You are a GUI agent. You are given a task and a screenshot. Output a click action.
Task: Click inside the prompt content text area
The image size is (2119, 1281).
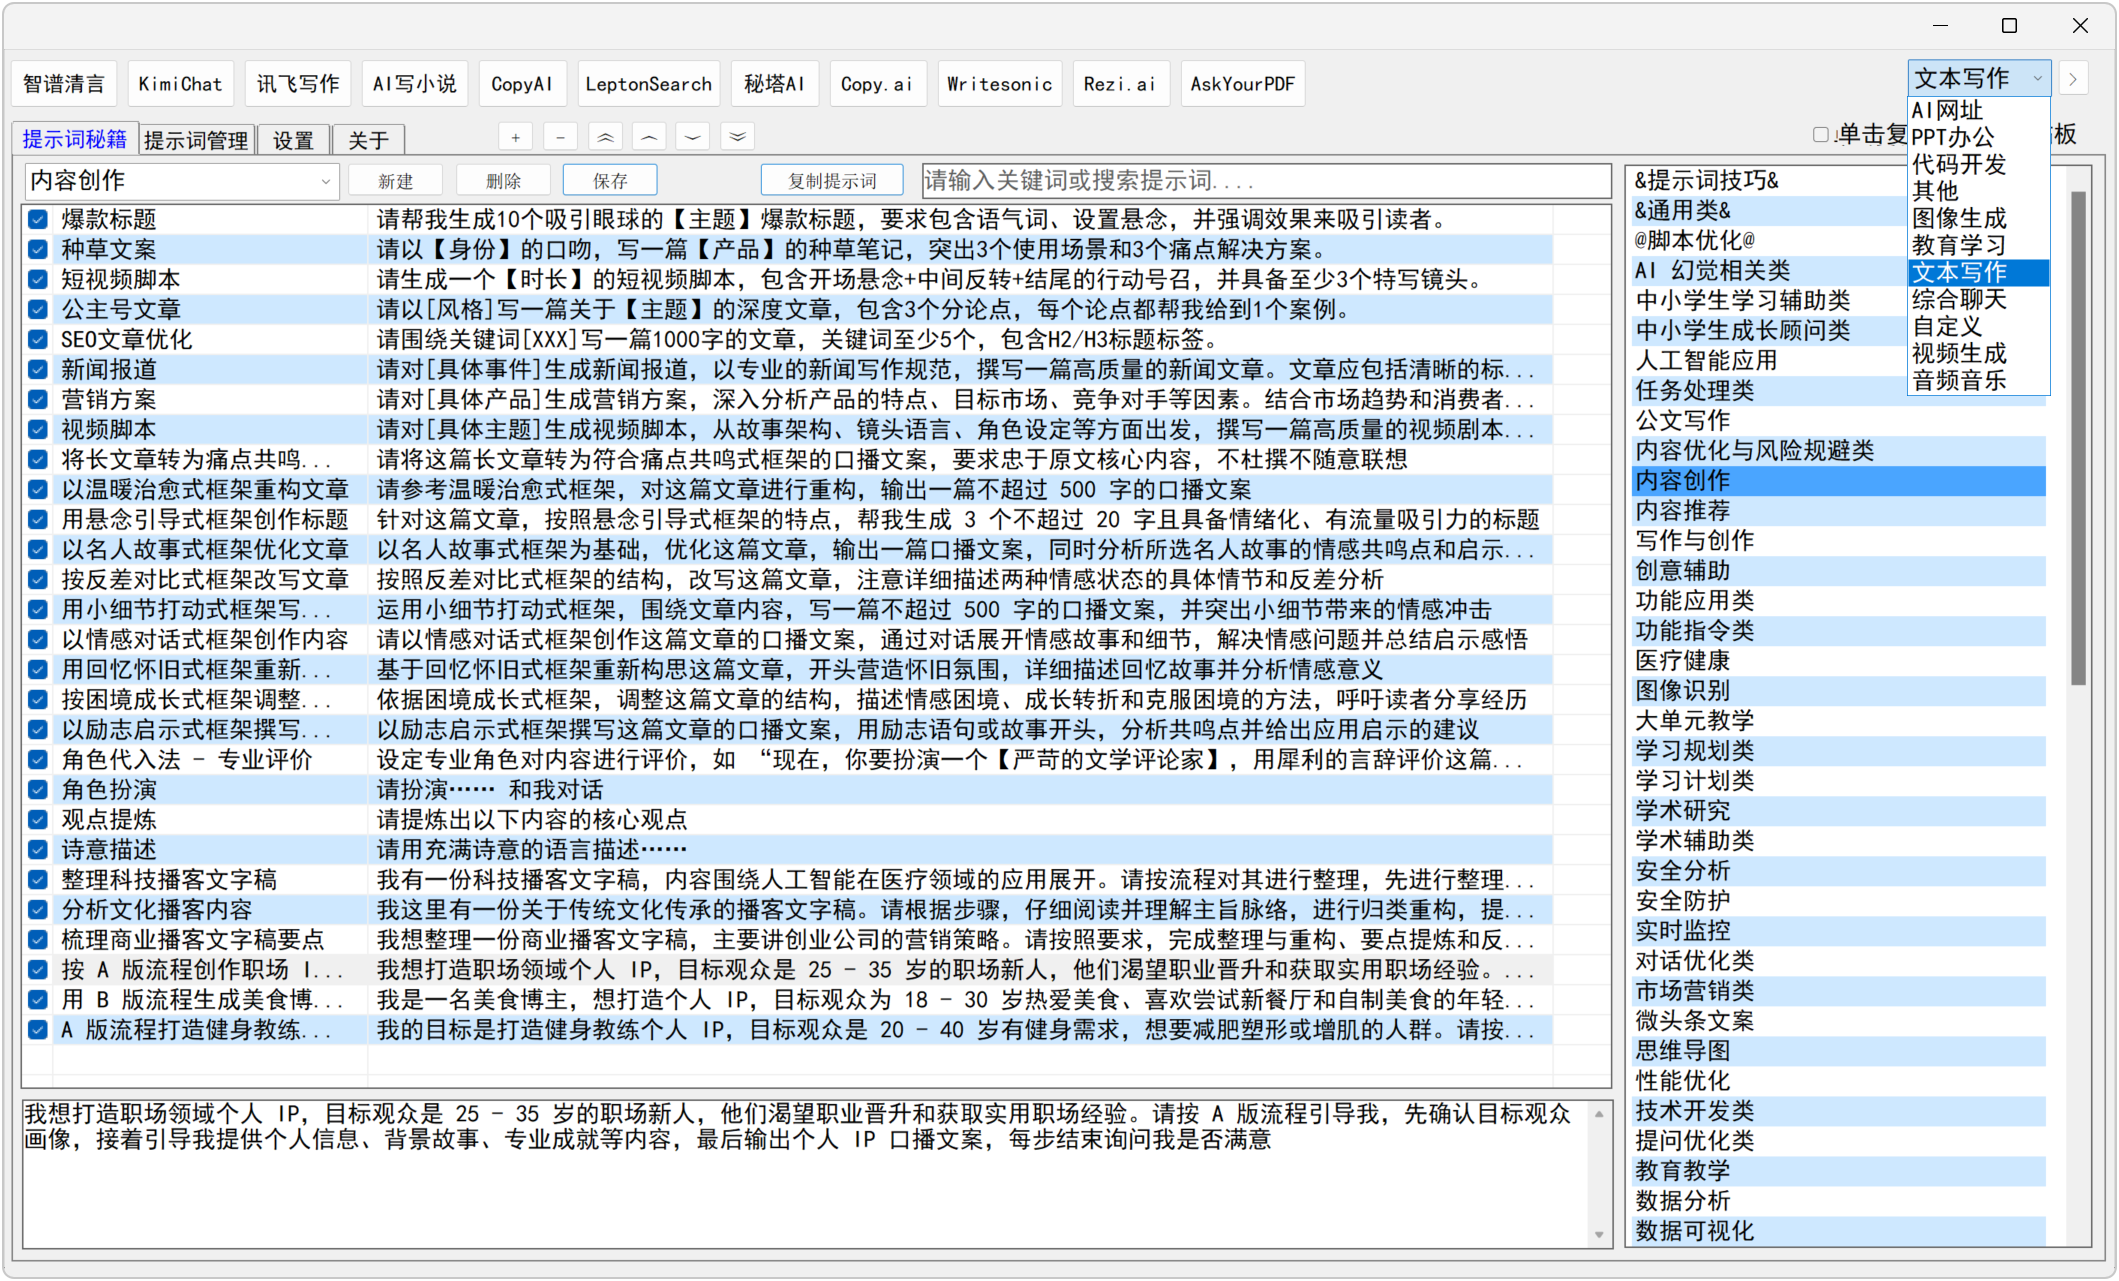pyautogui.click(x=805, y=1174)
